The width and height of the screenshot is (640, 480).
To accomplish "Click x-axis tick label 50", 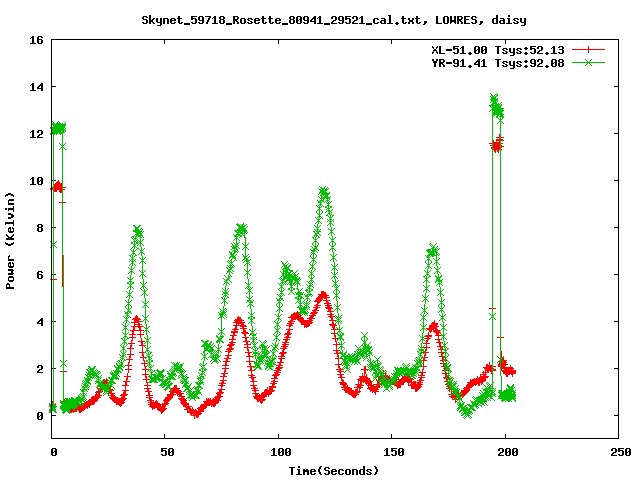I will pyautogui.click(x=167, y=452).
